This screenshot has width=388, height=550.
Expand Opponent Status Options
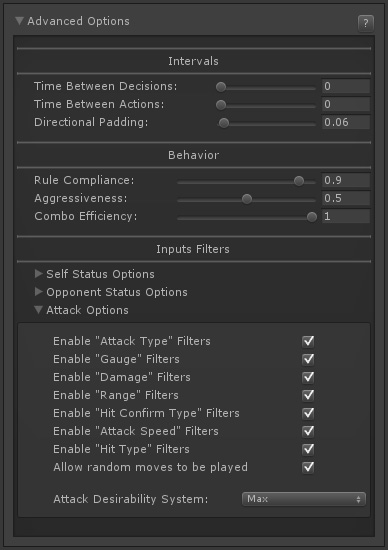(39, 292)
